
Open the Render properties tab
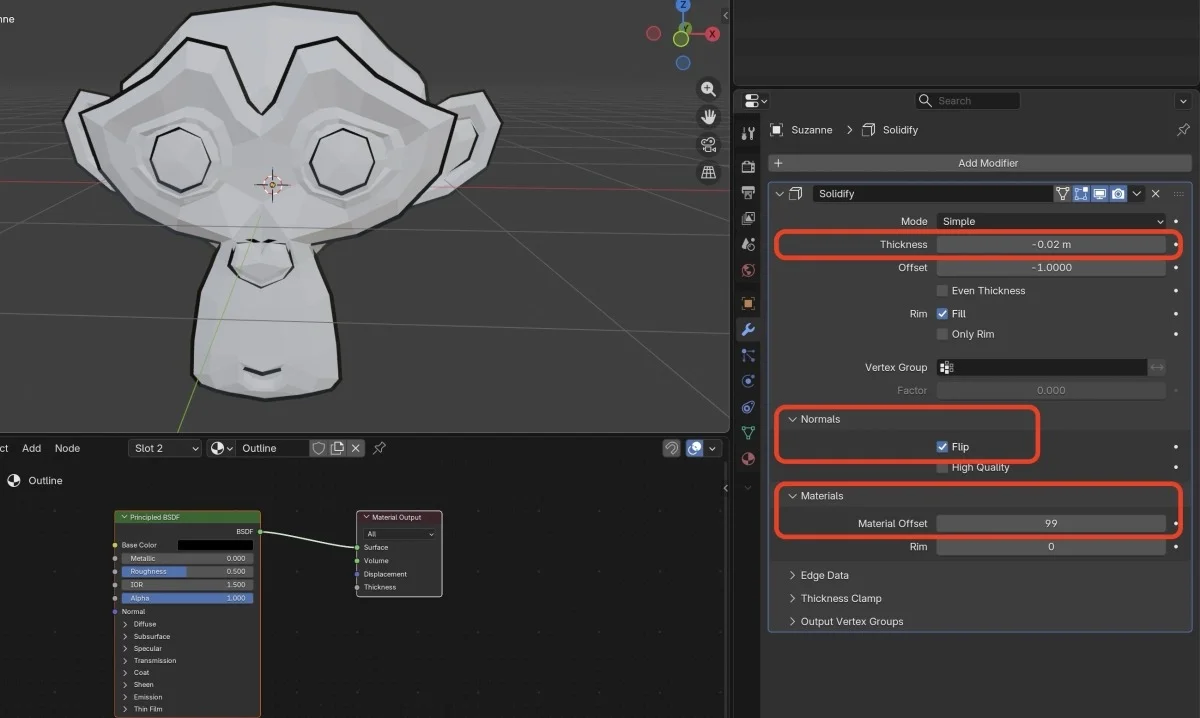tap(748, 166)
